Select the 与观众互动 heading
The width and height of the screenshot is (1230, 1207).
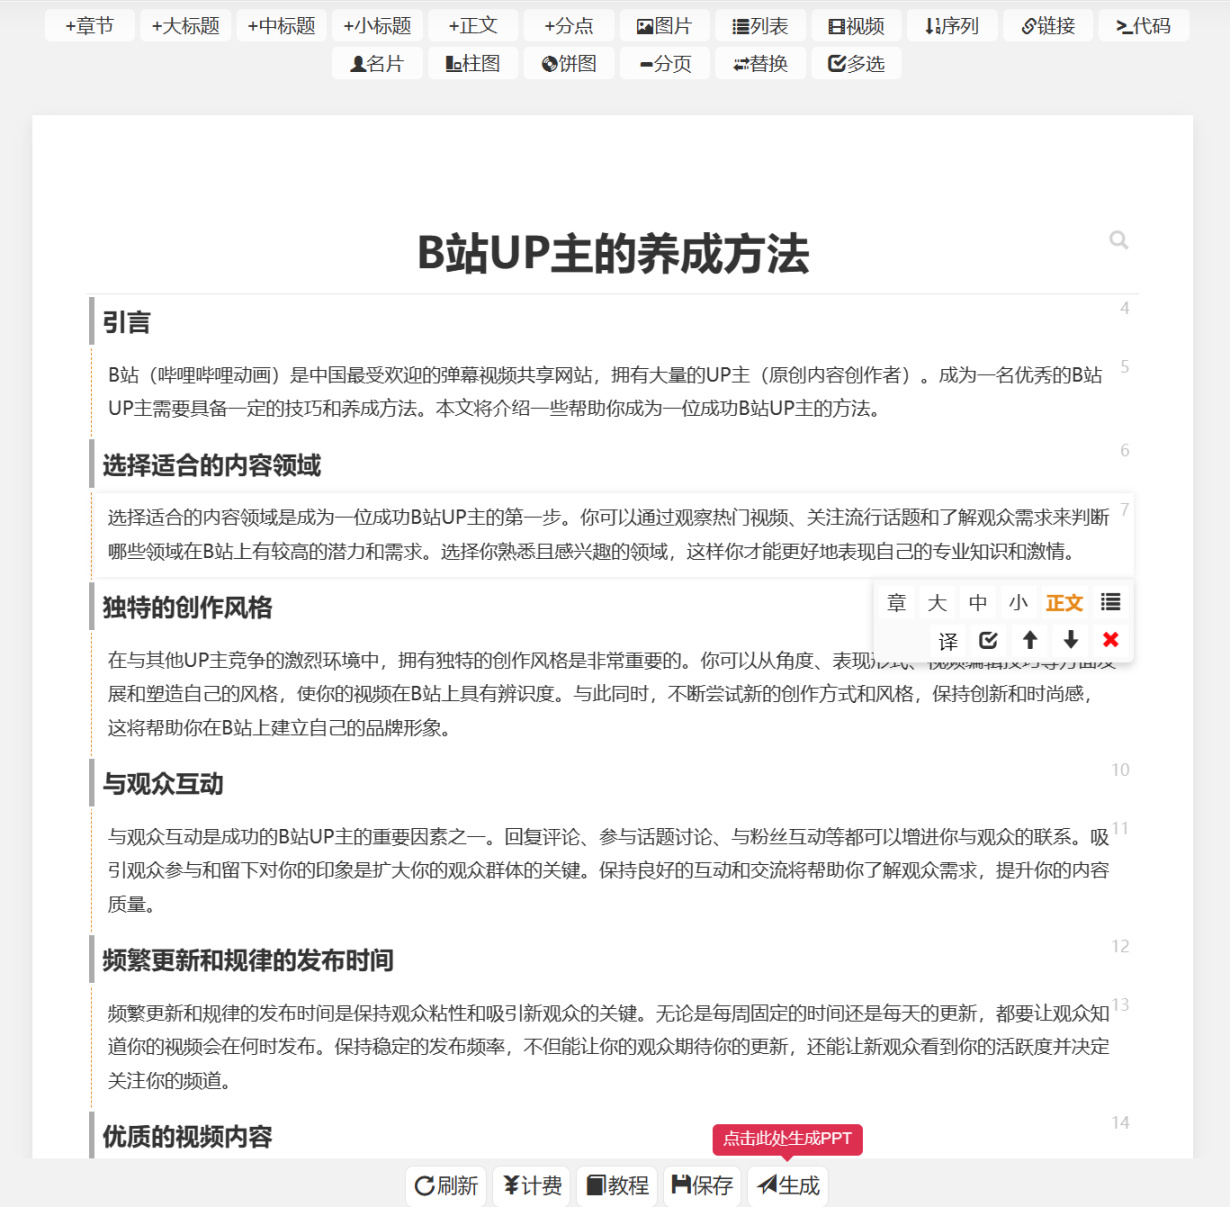(x=163, y=783)
